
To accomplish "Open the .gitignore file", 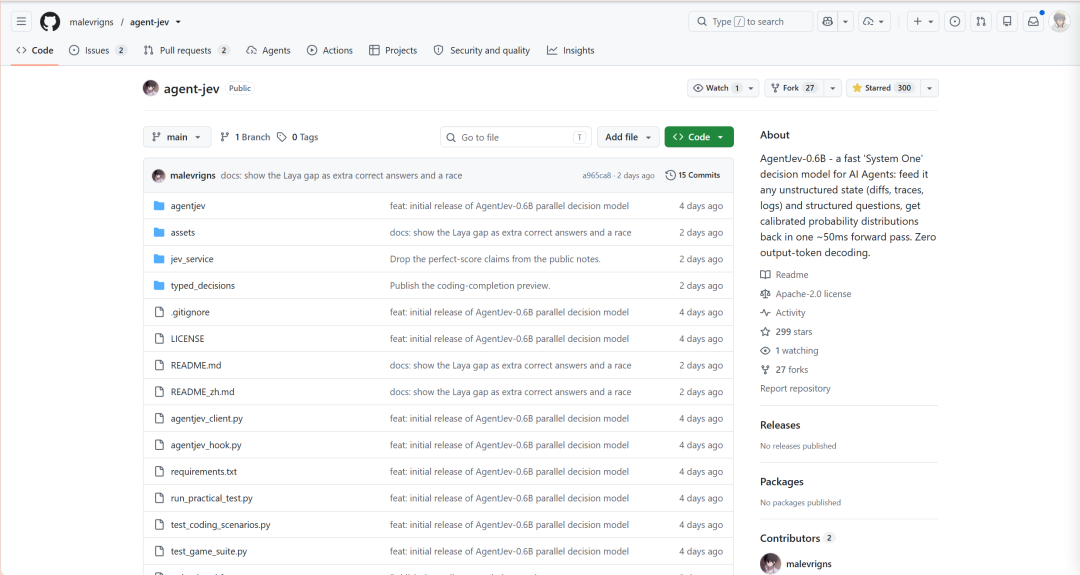I will tap(190, 312).
